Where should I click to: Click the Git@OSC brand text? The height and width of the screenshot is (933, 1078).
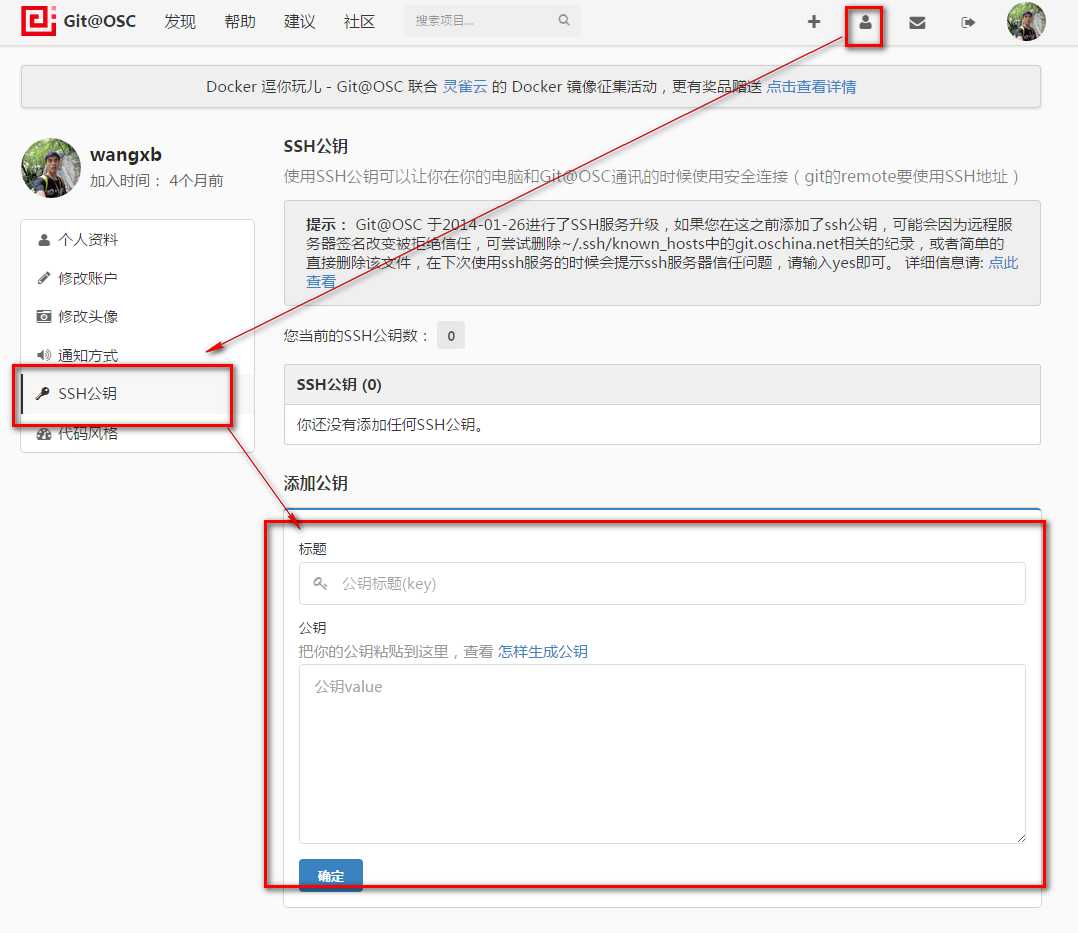click(100, 21)
